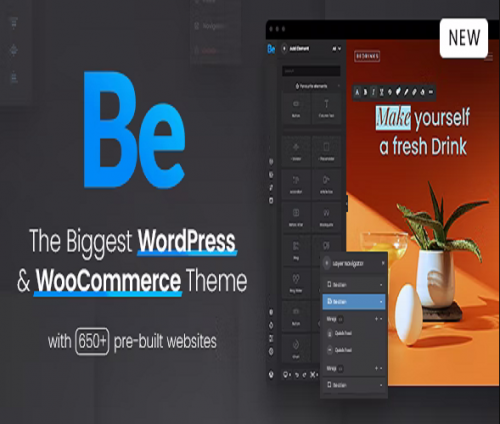Select the Column Text element tile
This screenshot has width=500, height=424.
[x=326, y=109]
